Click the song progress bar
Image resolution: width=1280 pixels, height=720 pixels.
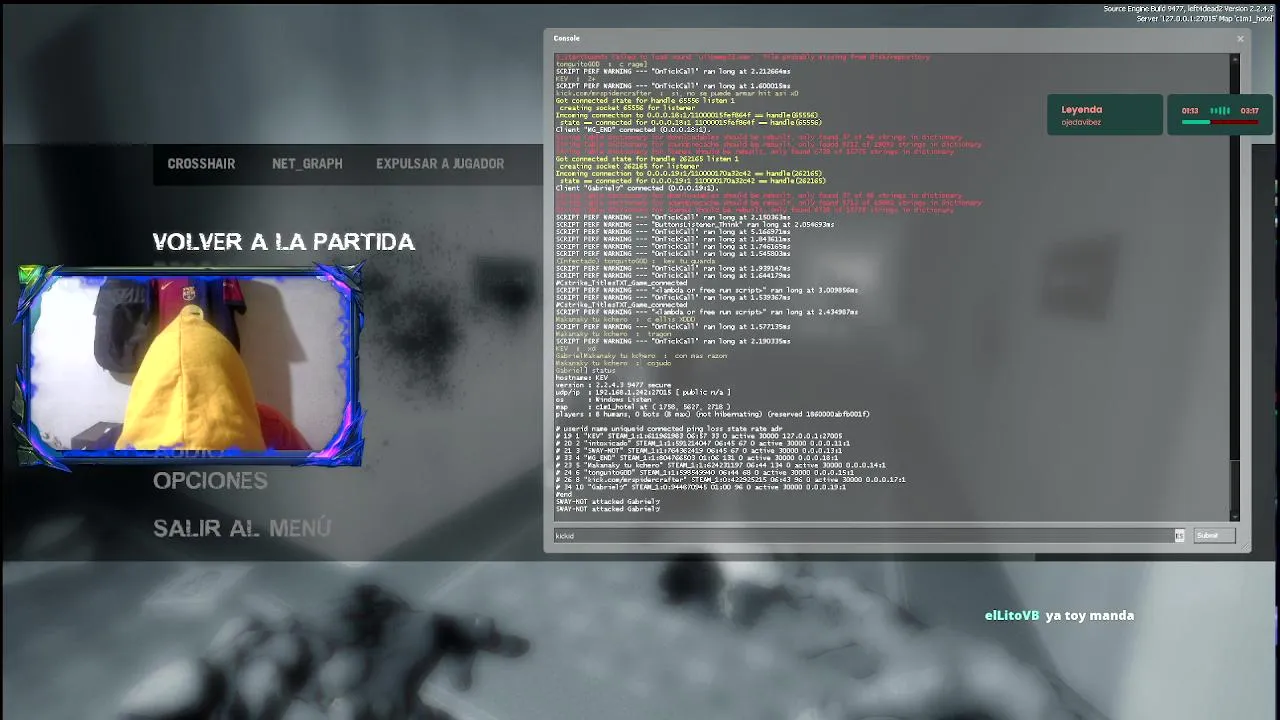[x=1220, y=122]
